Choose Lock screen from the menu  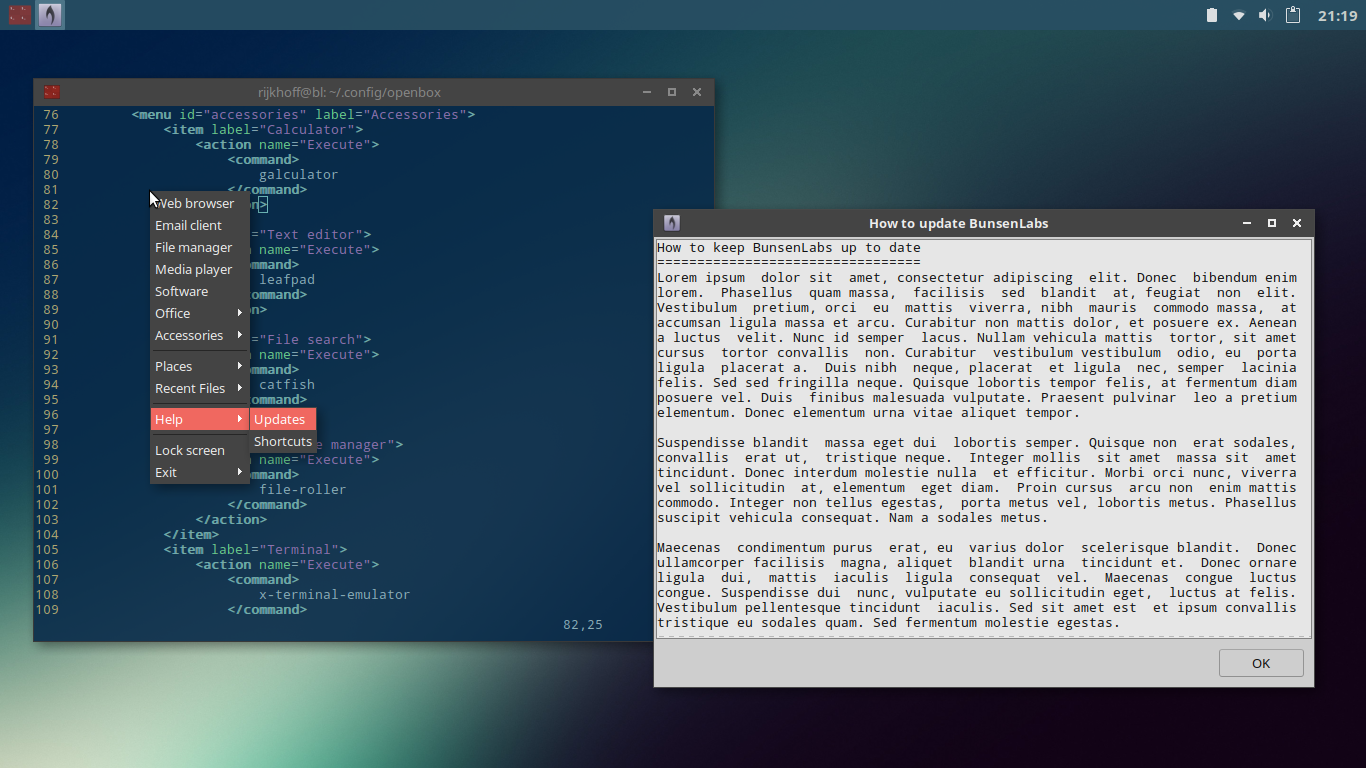(199, 450)
